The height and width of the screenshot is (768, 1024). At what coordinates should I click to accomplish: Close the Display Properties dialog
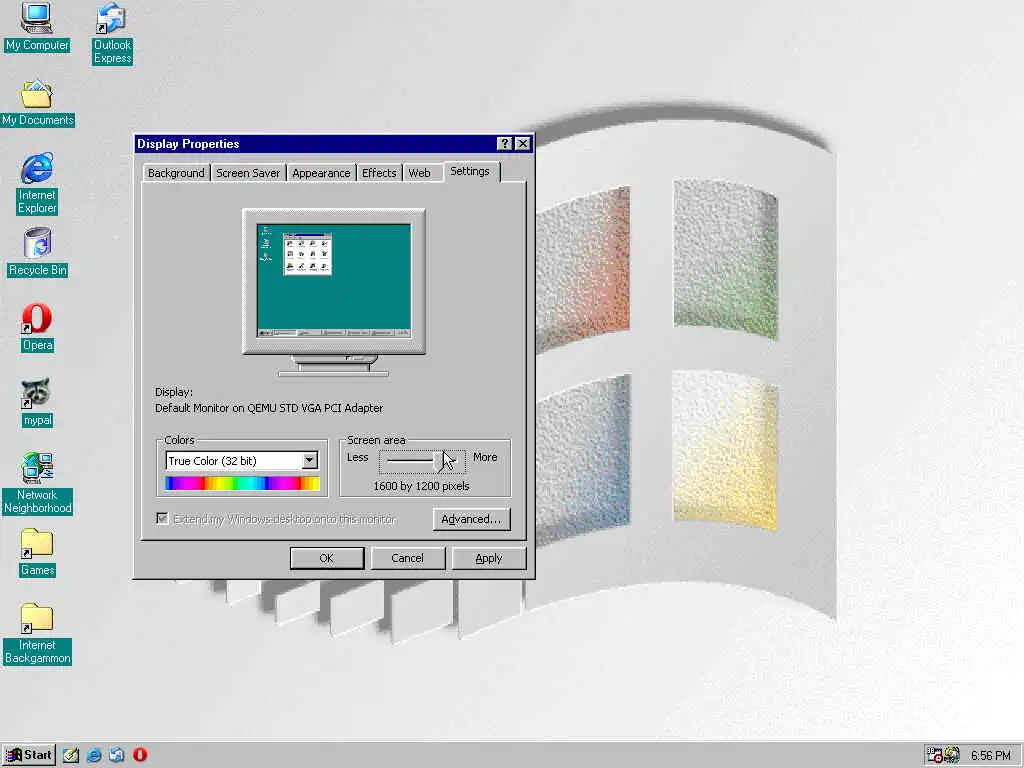tap(522, 144)
